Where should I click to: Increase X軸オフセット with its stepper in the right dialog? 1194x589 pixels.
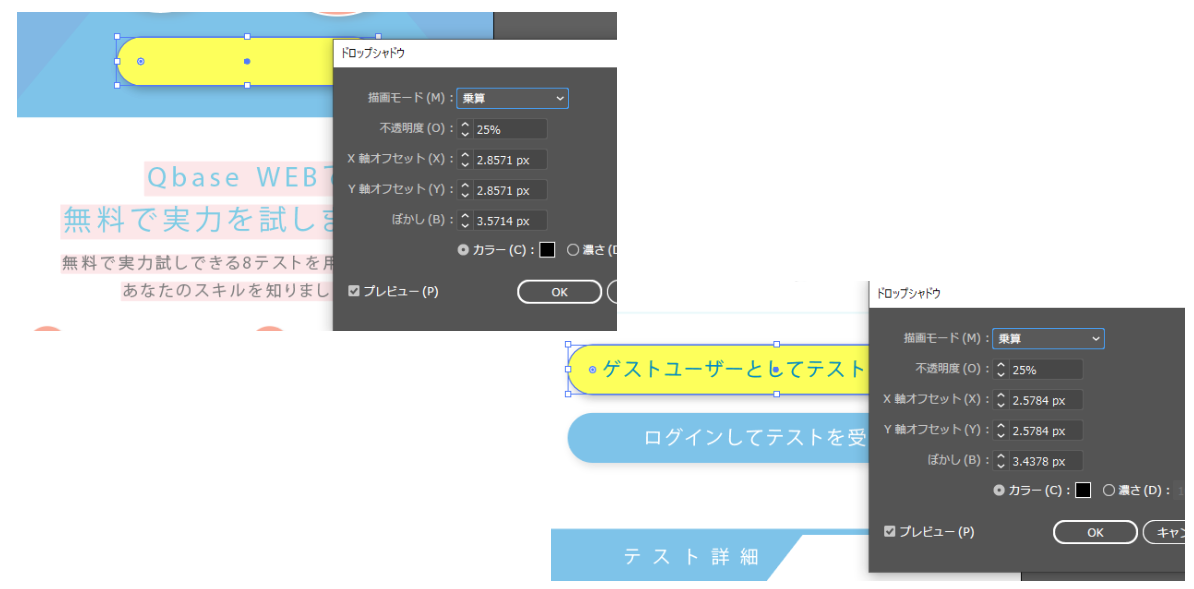(1000, 396)
